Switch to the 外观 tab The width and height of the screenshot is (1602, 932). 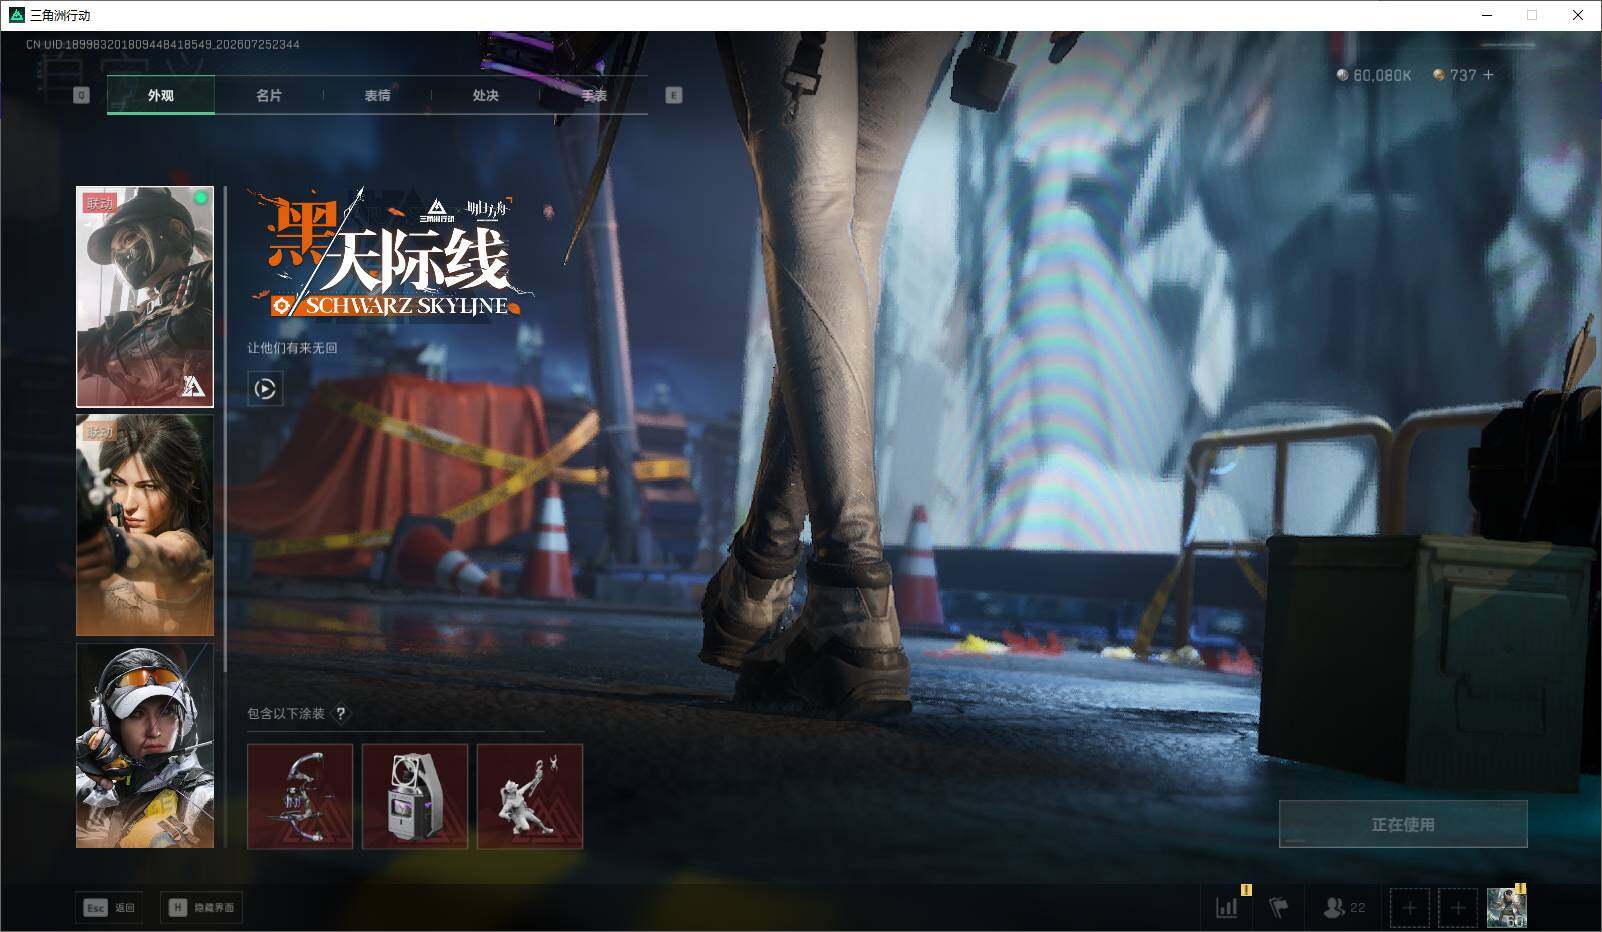(x=161, y=95)
